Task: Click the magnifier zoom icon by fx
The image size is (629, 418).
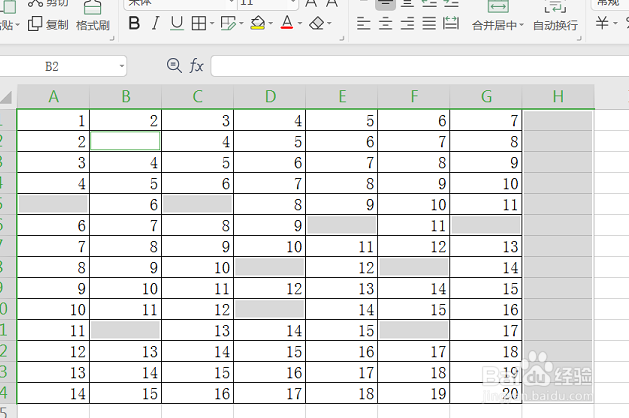Action: point(174,65)
